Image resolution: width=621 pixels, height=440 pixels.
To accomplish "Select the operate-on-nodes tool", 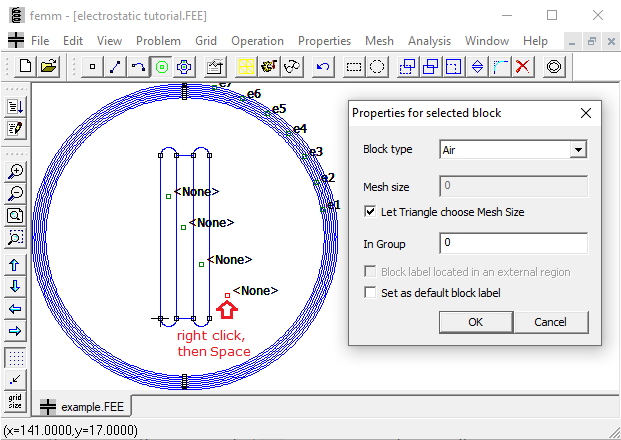I will [93, 67].
